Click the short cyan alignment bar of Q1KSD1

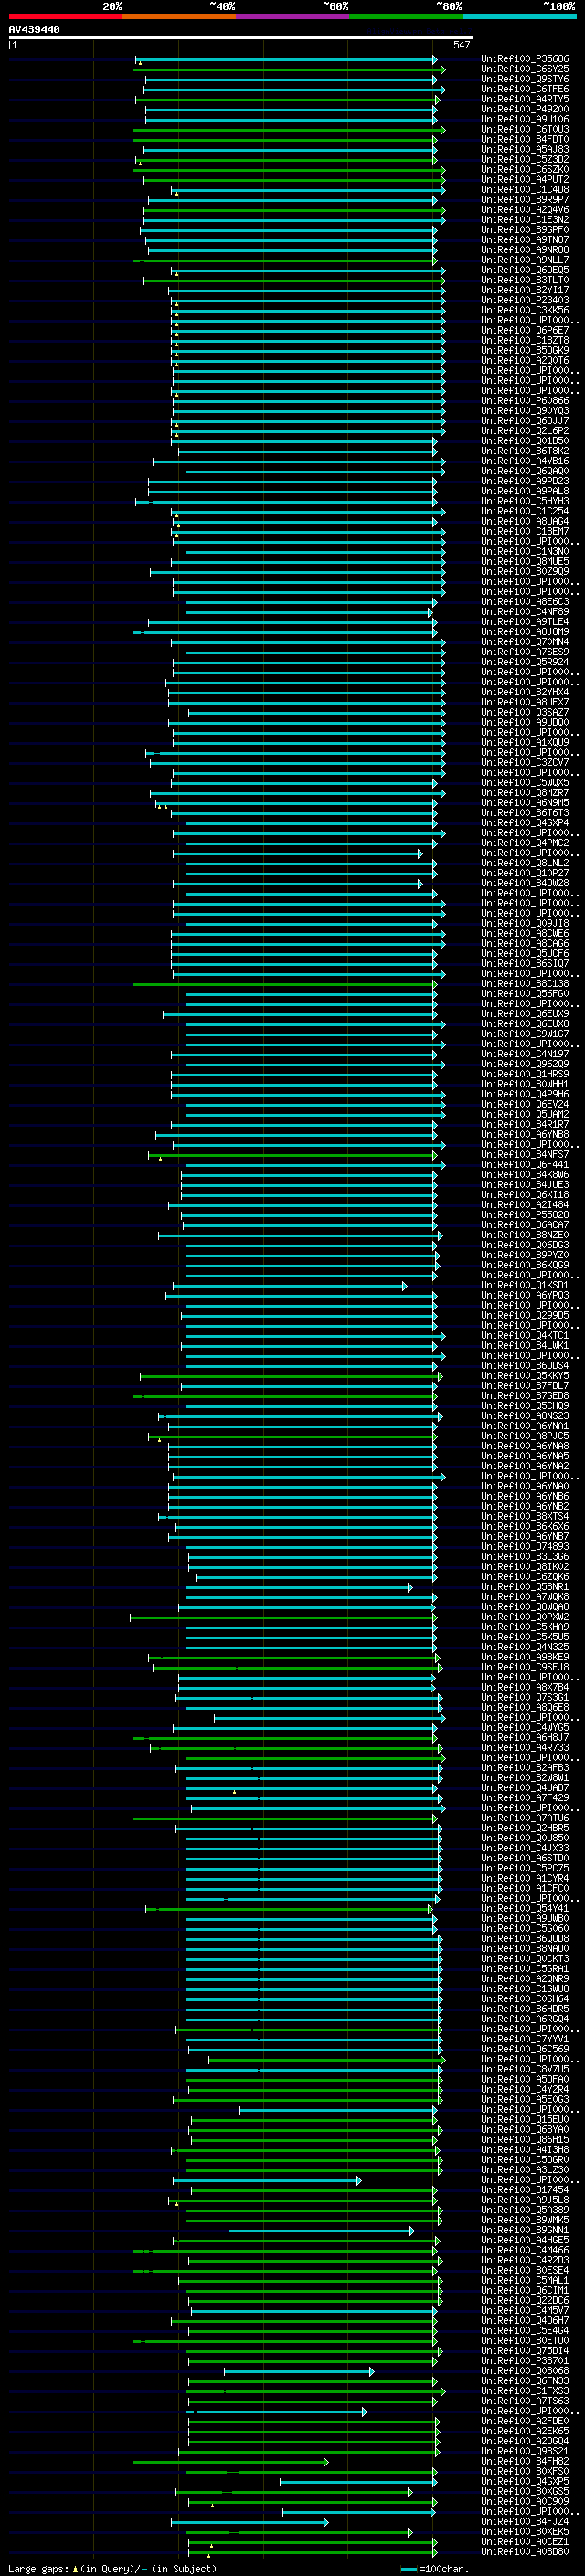coord(289,1286)
